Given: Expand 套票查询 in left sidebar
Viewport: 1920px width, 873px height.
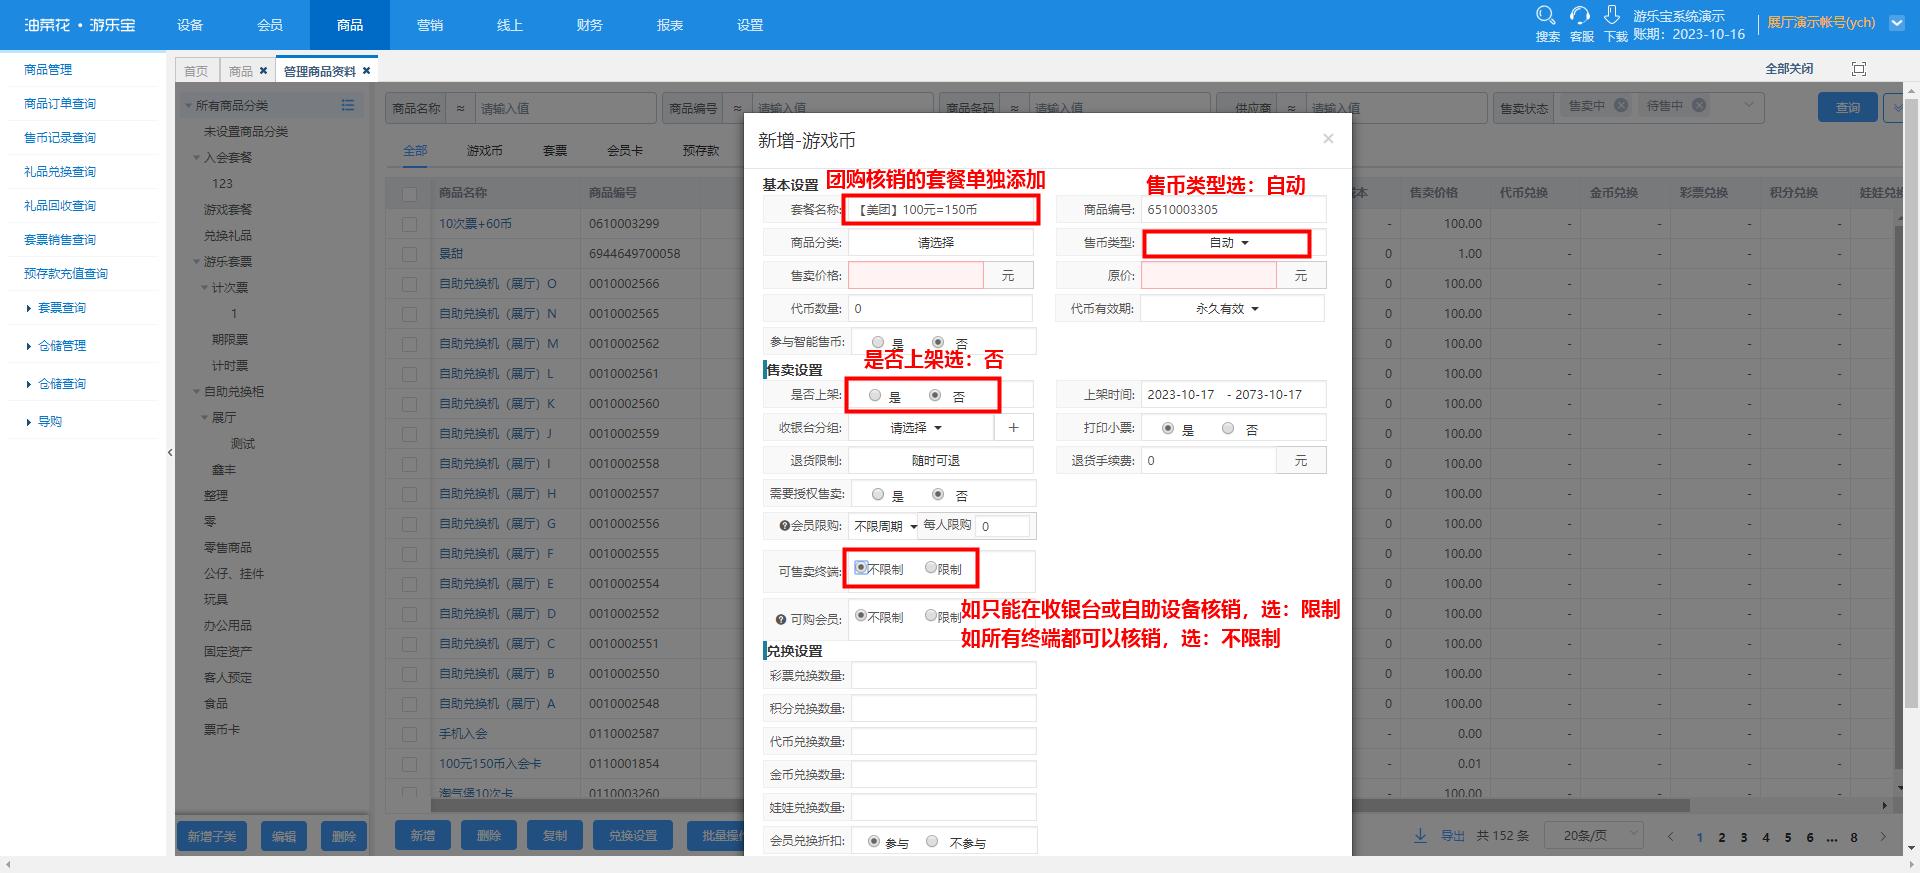Looking at the screenshot, I should pyautogui.click(x=62, y=308).
